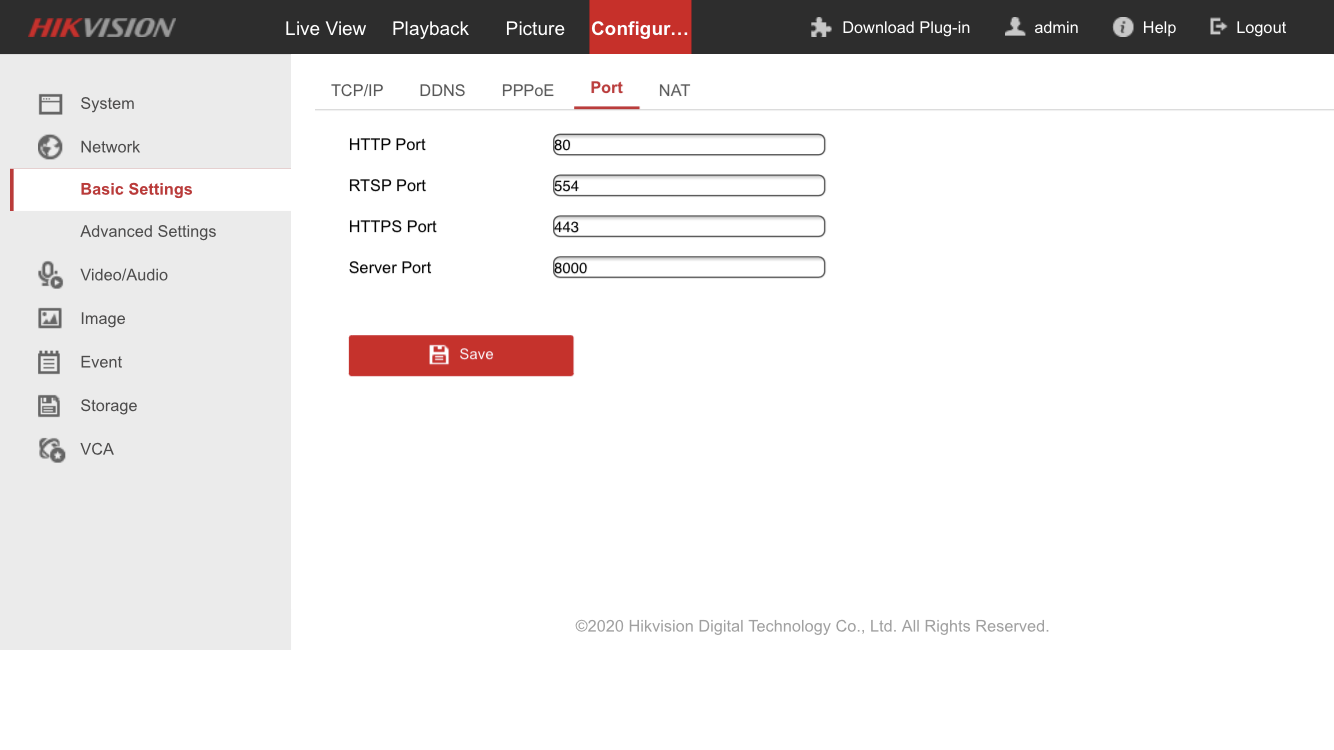Click the System monitor icon in sidebar
The image size is (1334, 750).
pyautogui.click(x=50, y=104)
